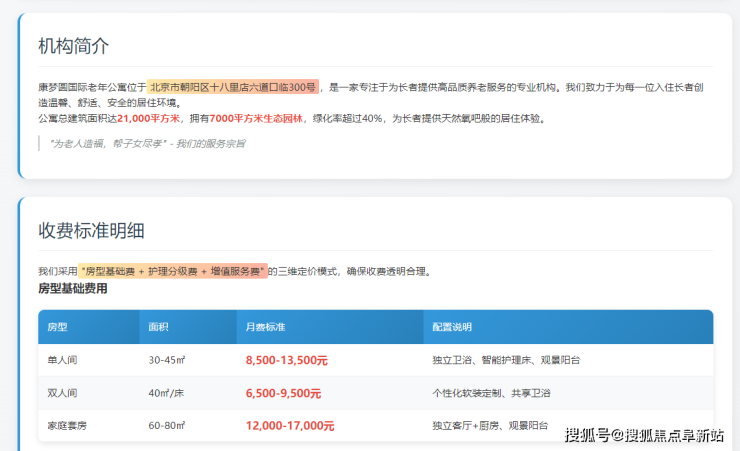Select the 家庭套房 table row label
This screenshot has width=740, height=451.
[x=68, y=425]
